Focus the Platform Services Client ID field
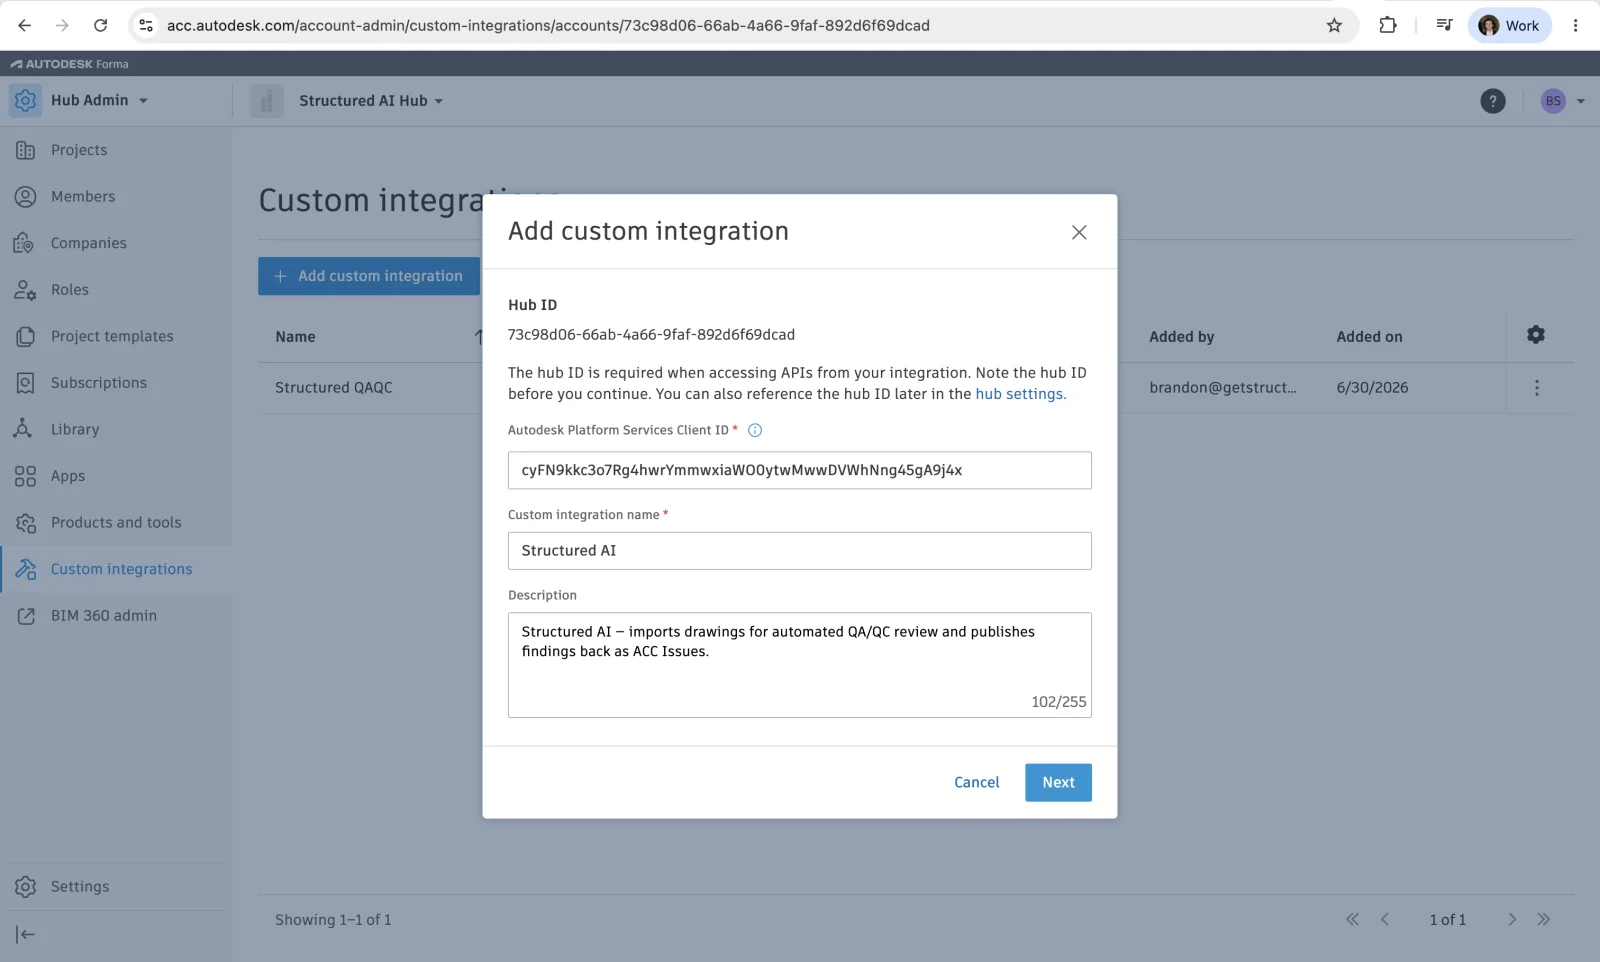Screen dimensions: 1600x962 point(799,470)
